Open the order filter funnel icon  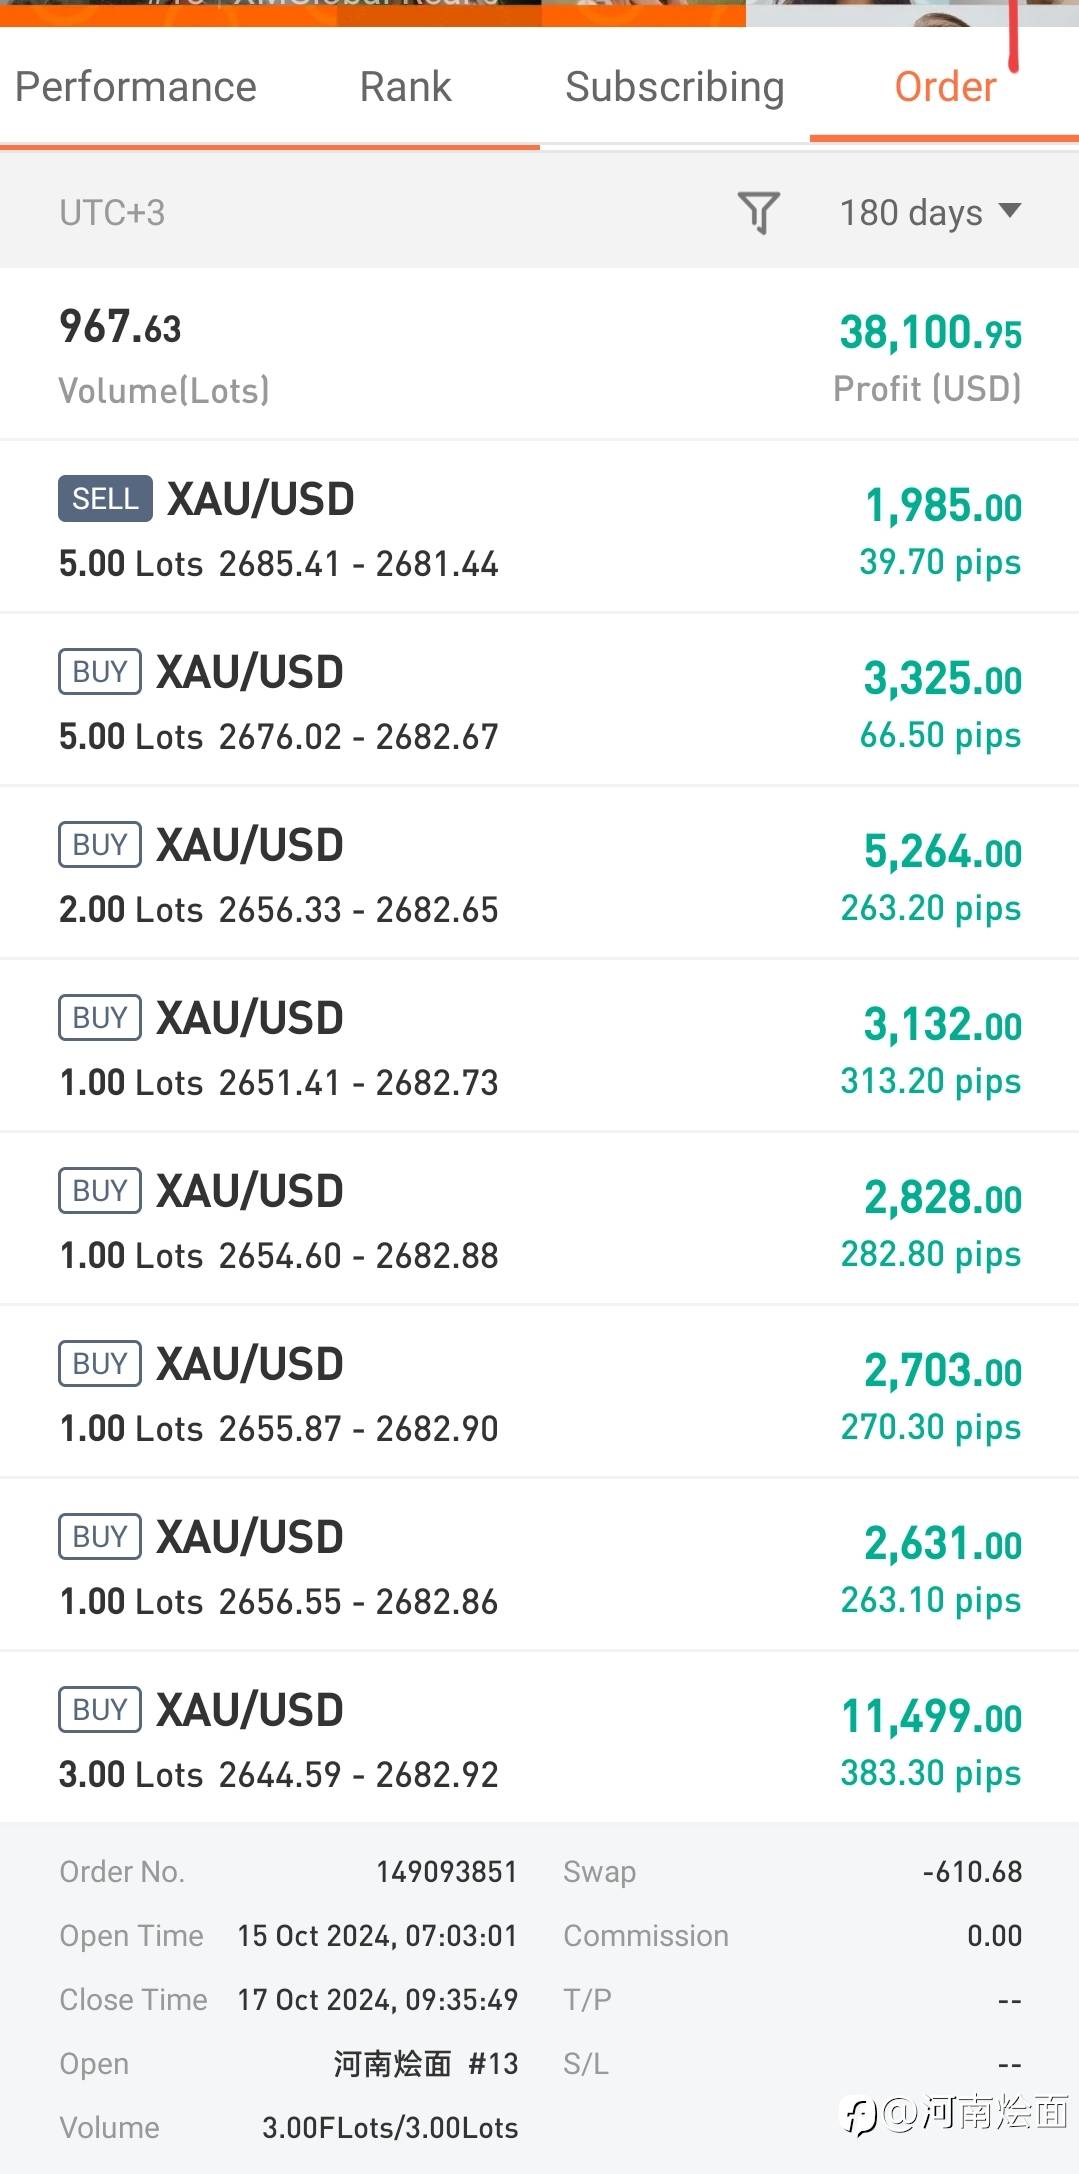click(758, 212)
